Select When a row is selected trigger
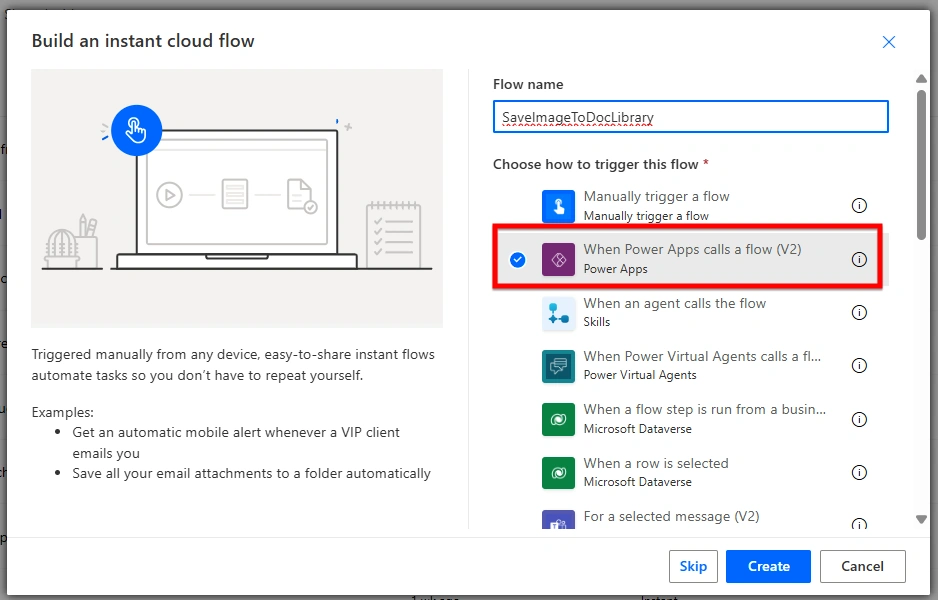This screenshot has height=600, width=938. pos(690,473)
